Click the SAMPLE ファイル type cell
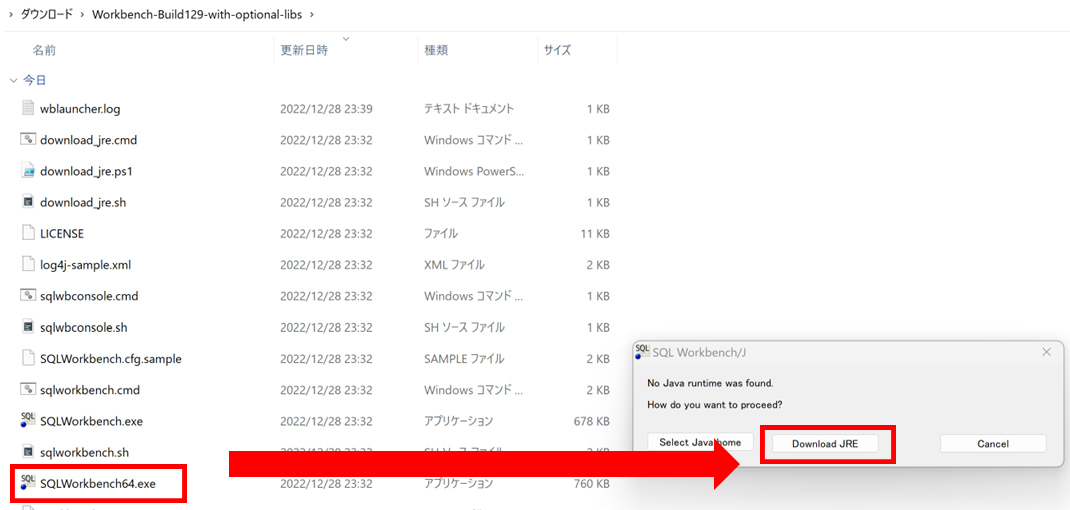 pos(464,358)
